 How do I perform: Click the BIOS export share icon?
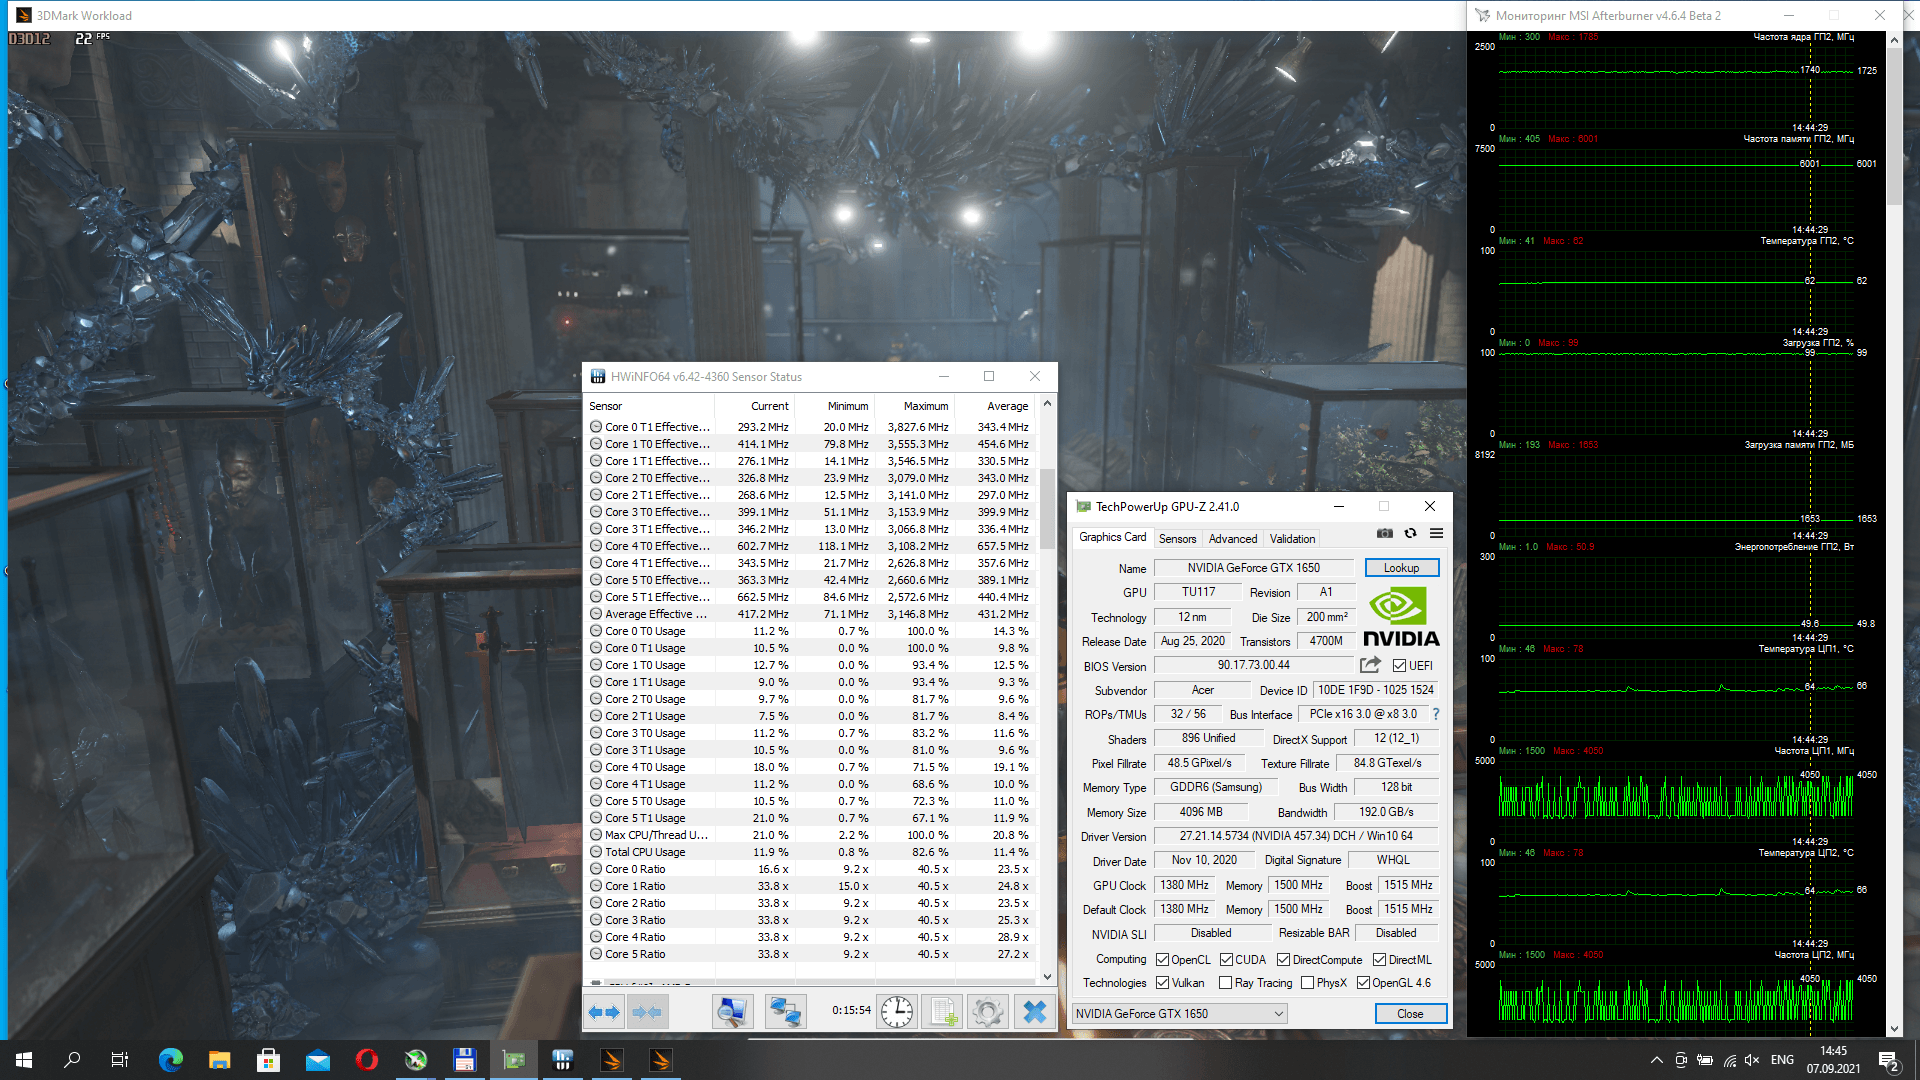point(1370,665)
